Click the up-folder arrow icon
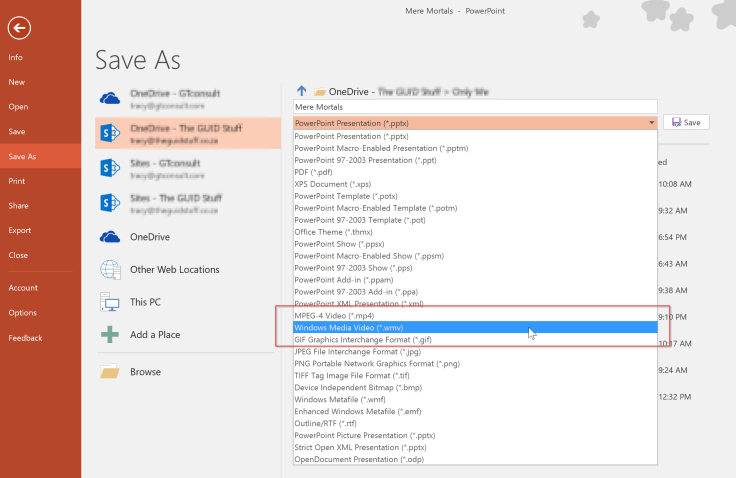The height and width of the screenshot is (478, 736). pyautogui.click(x=302, y=91)
